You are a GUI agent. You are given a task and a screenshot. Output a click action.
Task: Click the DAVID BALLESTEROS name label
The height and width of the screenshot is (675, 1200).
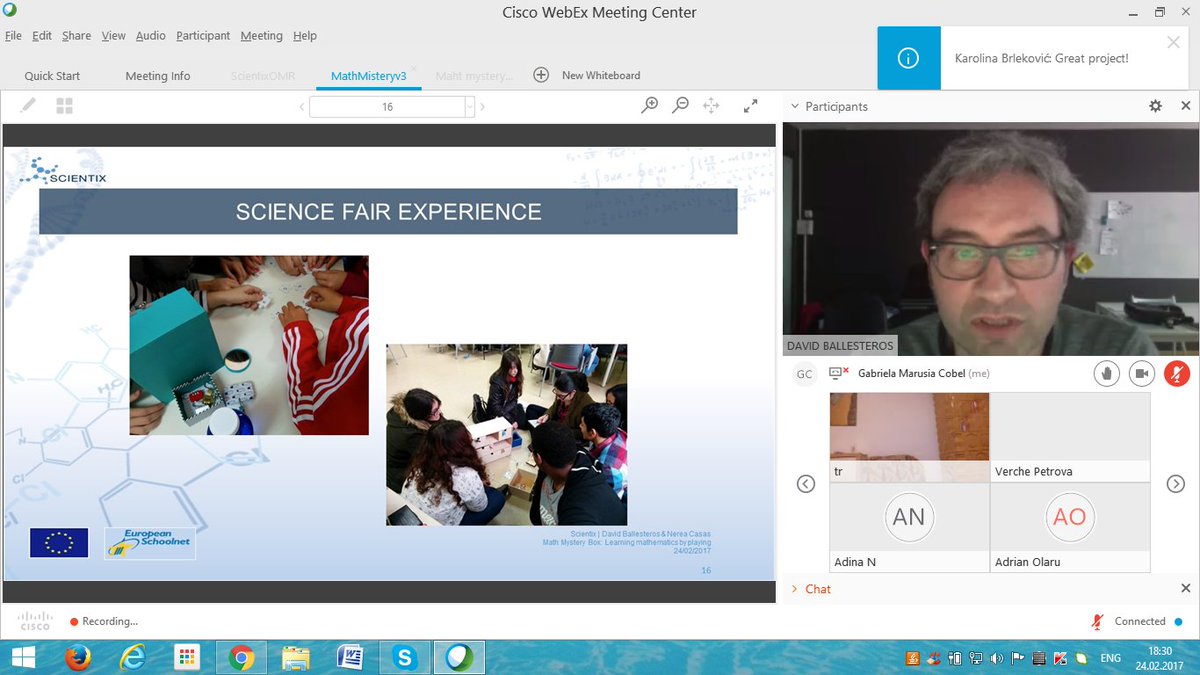[x=840, y=346]
